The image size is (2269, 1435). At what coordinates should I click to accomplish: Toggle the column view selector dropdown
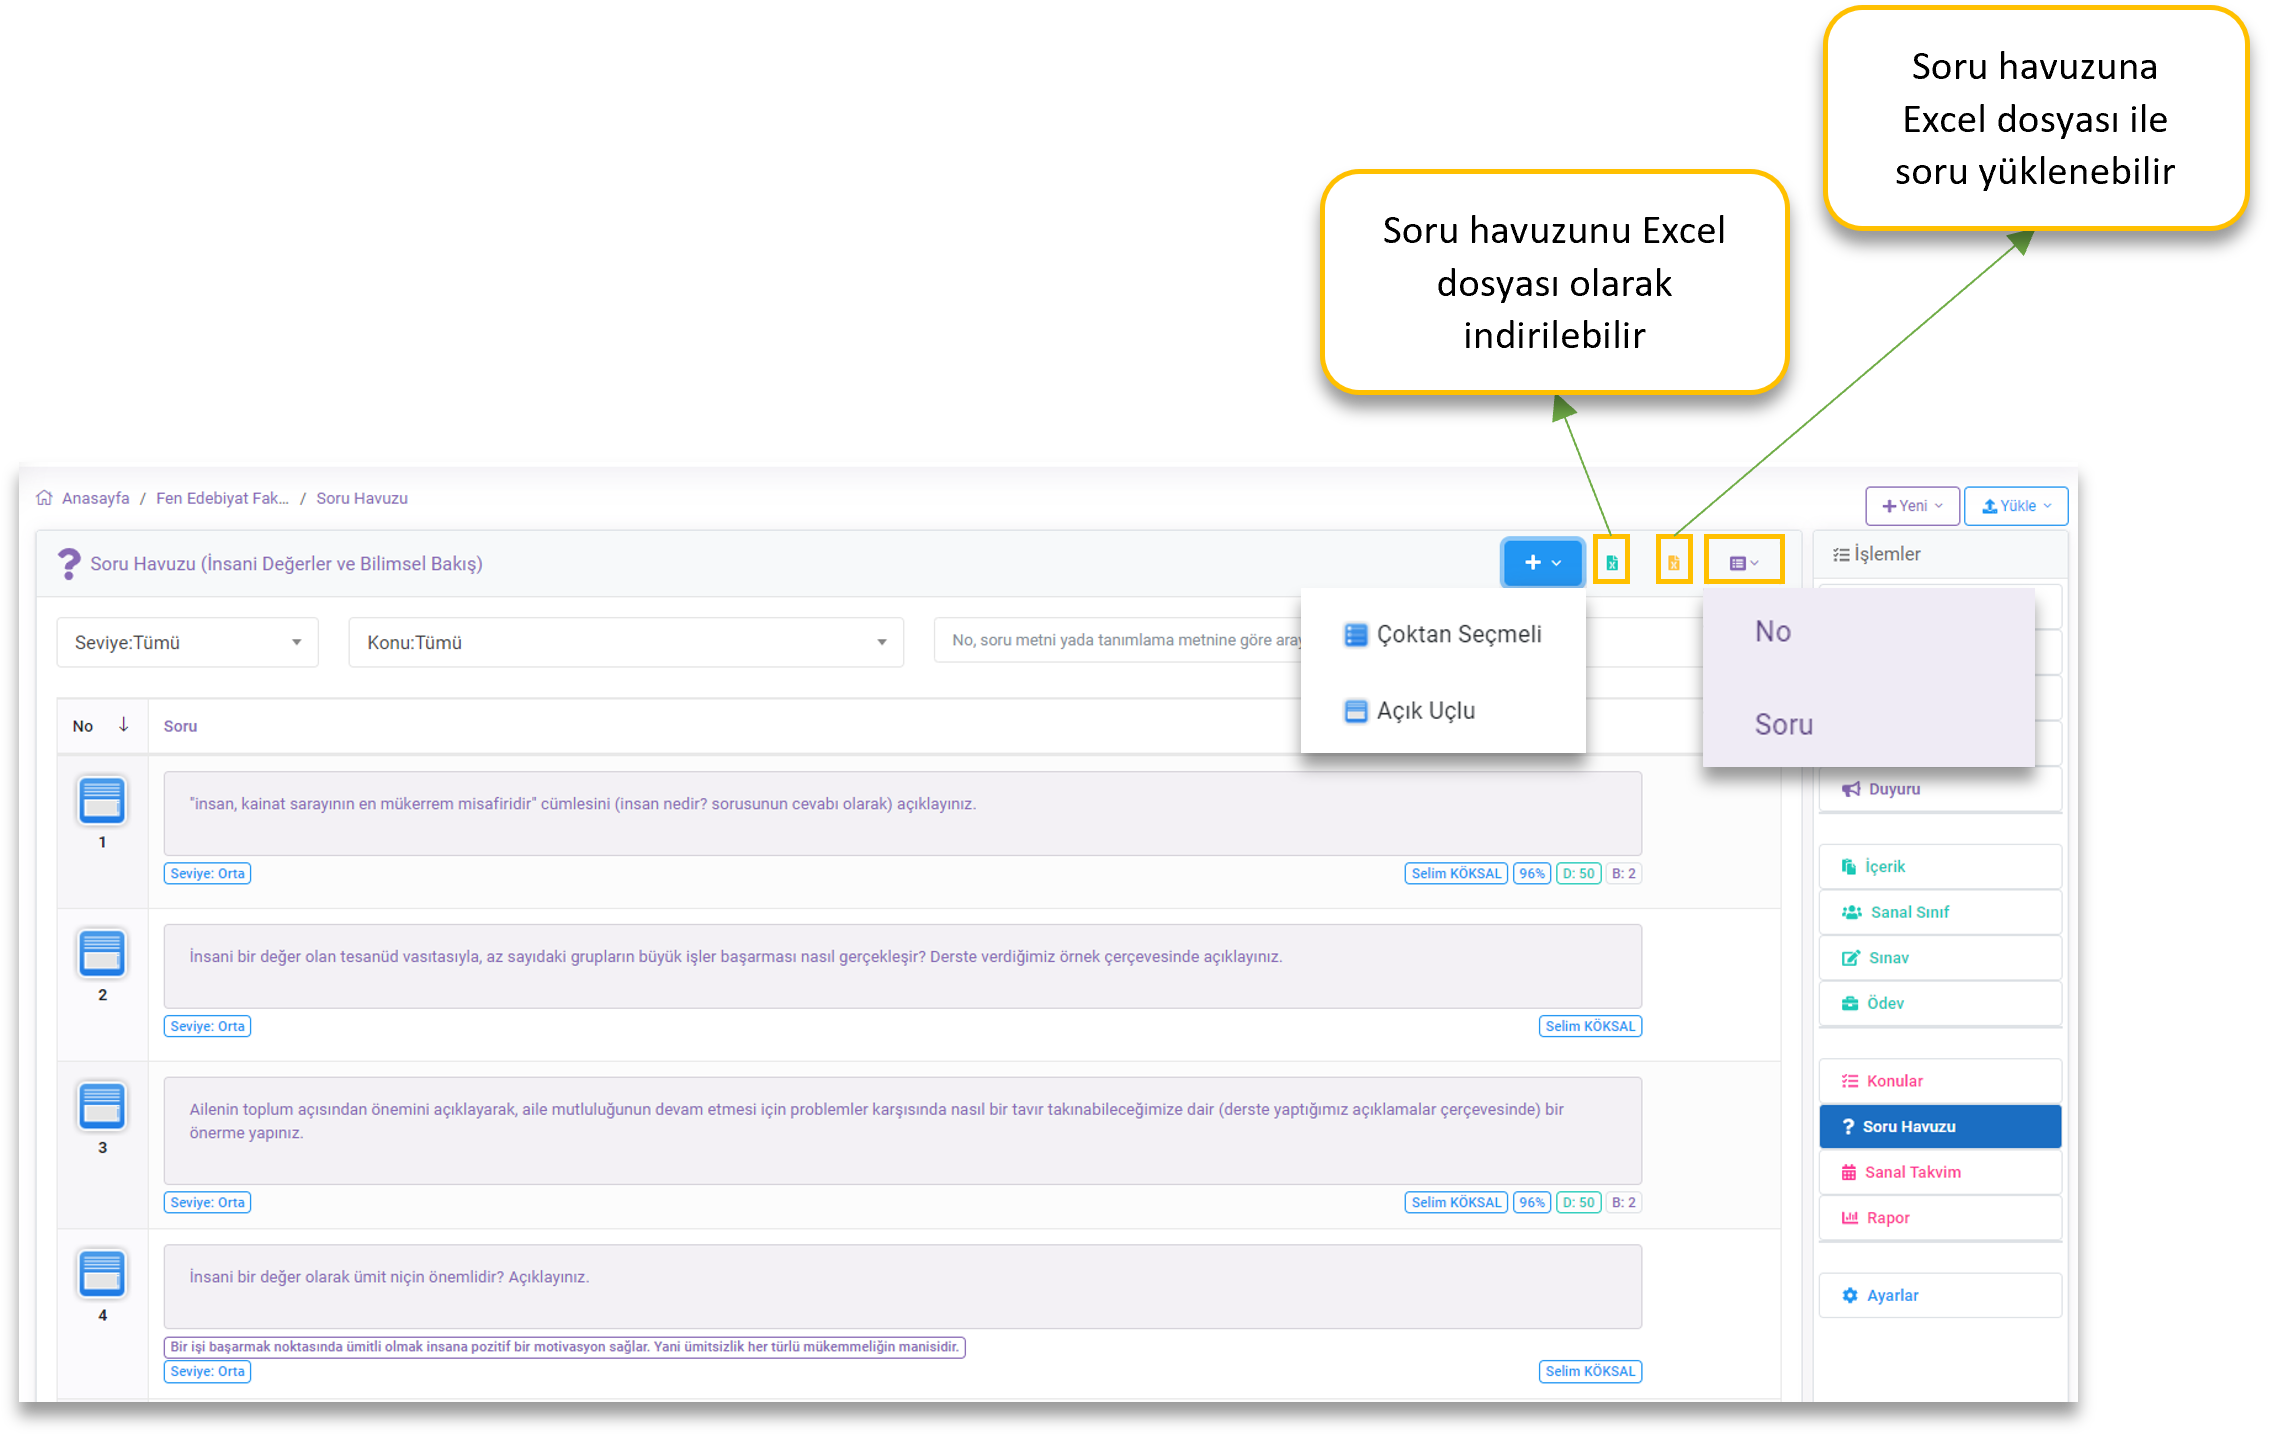1743,563
